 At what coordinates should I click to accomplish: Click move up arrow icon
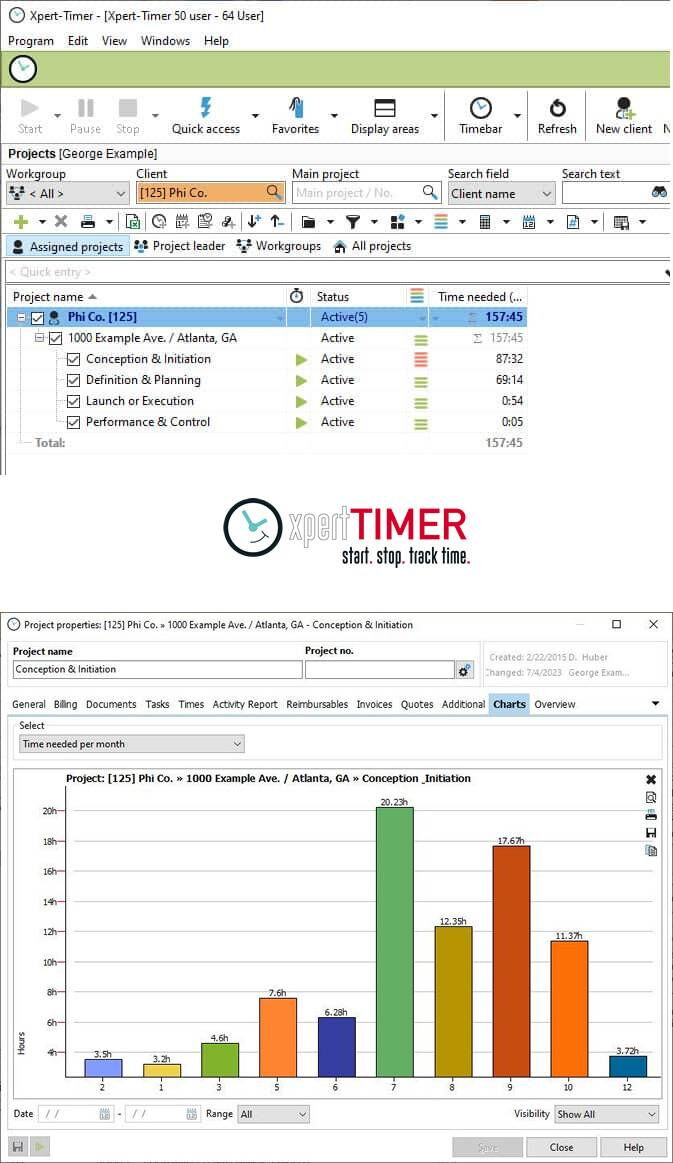[x=277, y=221]
